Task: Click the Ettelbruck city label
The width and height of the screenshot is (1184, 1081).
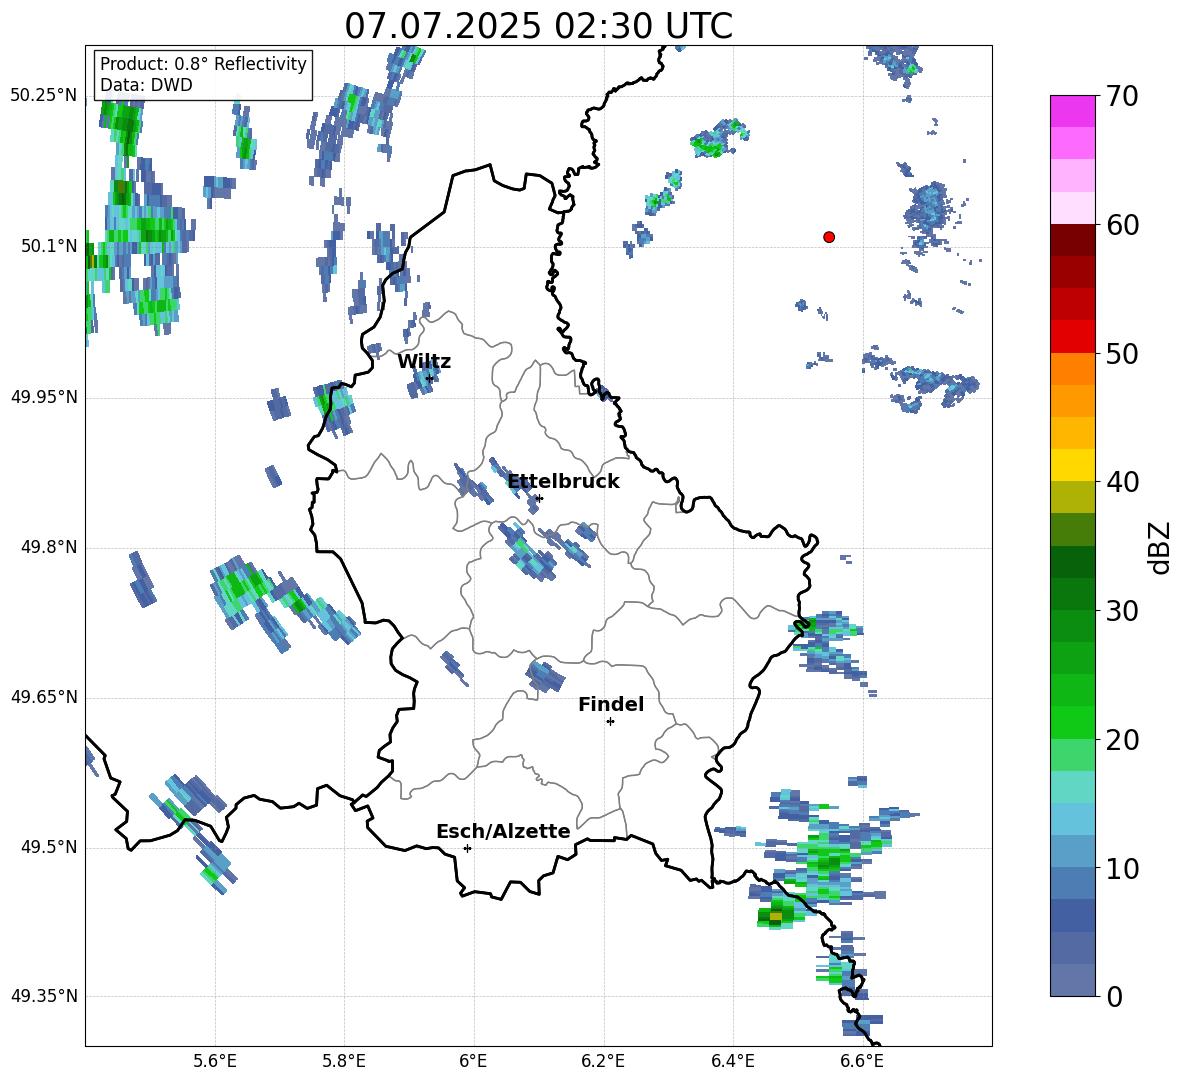Action: 563,482
